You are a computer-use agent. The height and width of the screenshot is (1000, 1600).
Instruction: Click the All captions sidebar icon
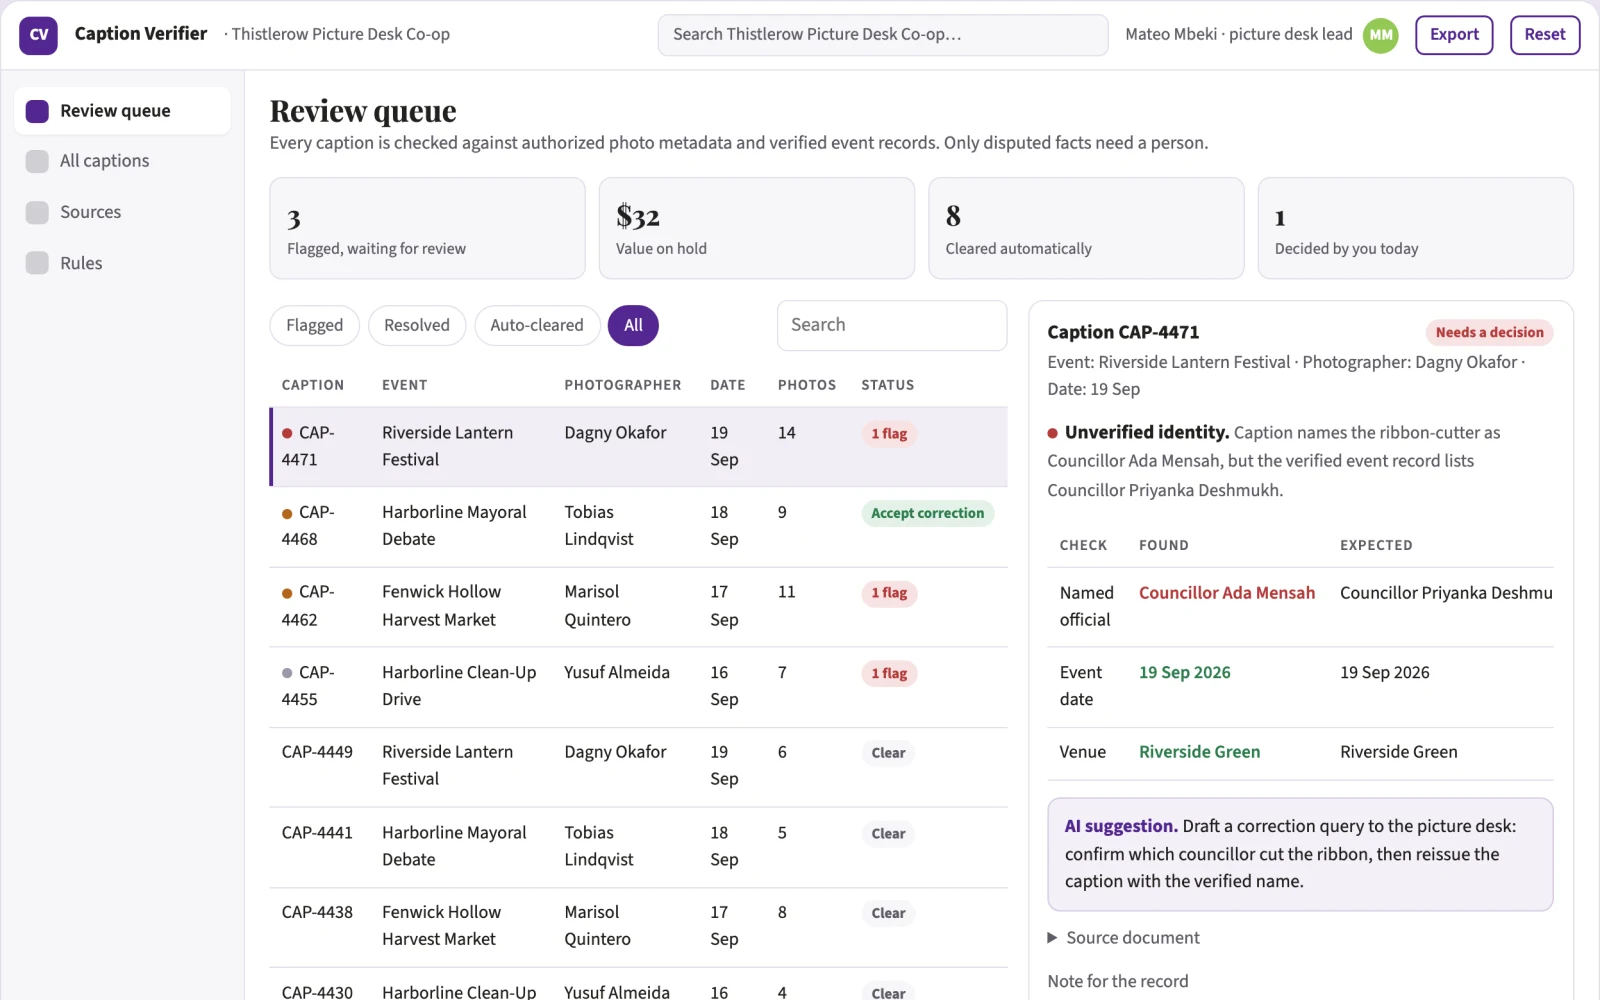coord(37,161)
